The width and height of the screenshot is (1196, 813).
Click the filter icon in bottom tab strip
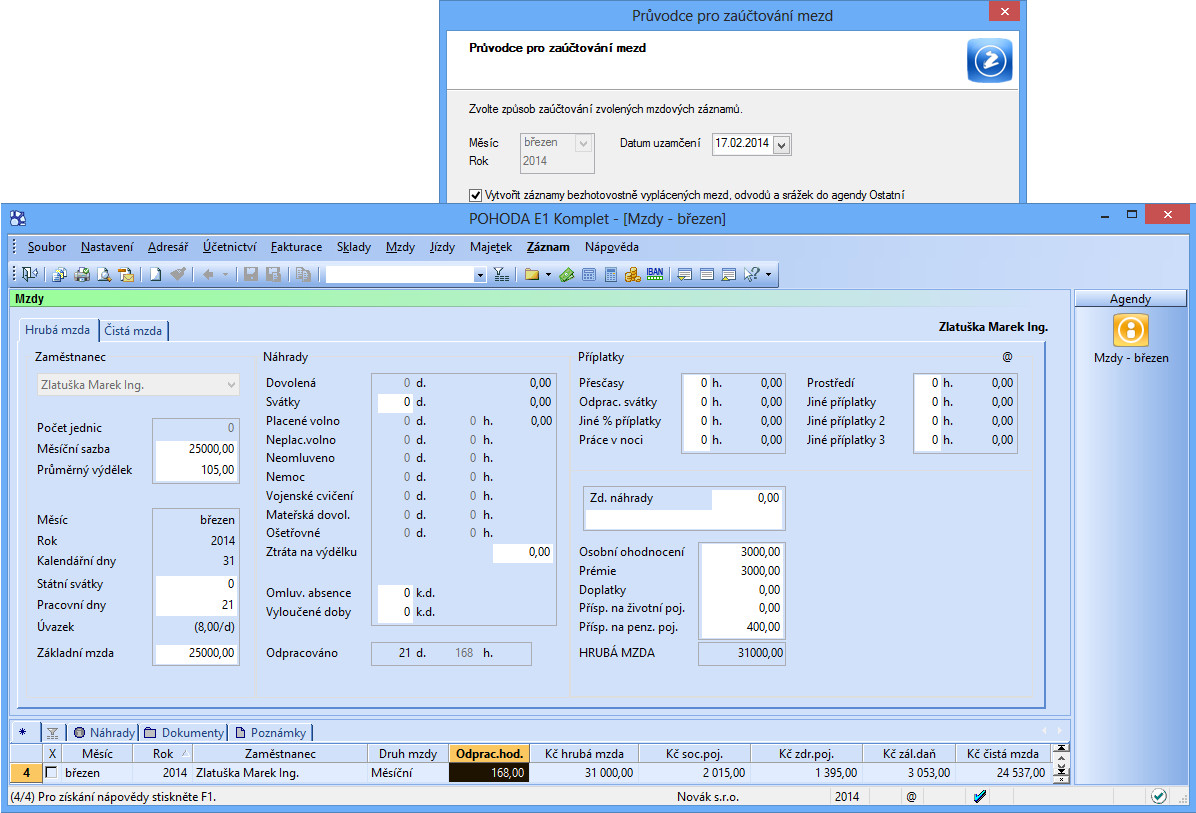(53, 733)
